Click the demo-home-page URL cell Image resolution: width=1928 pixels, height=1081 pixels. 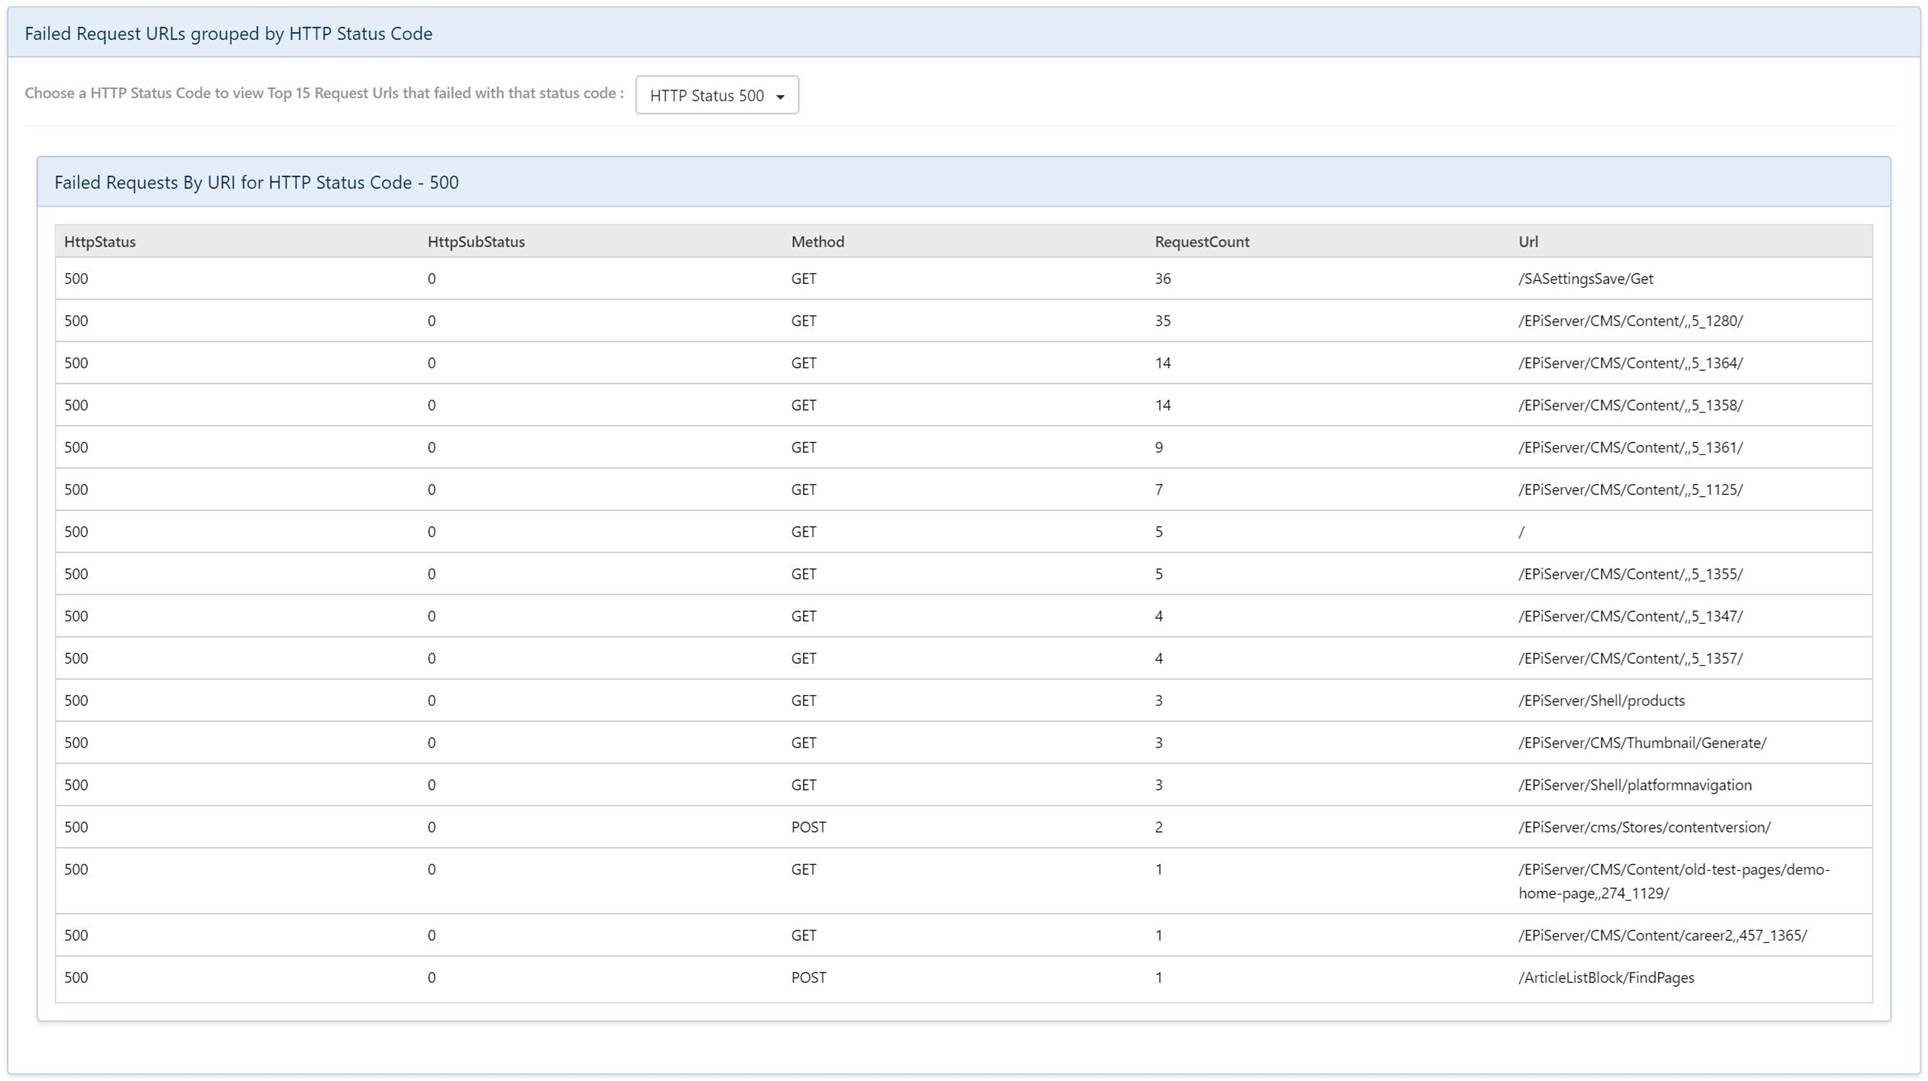pyautogui.click(x=1673, y=881)
